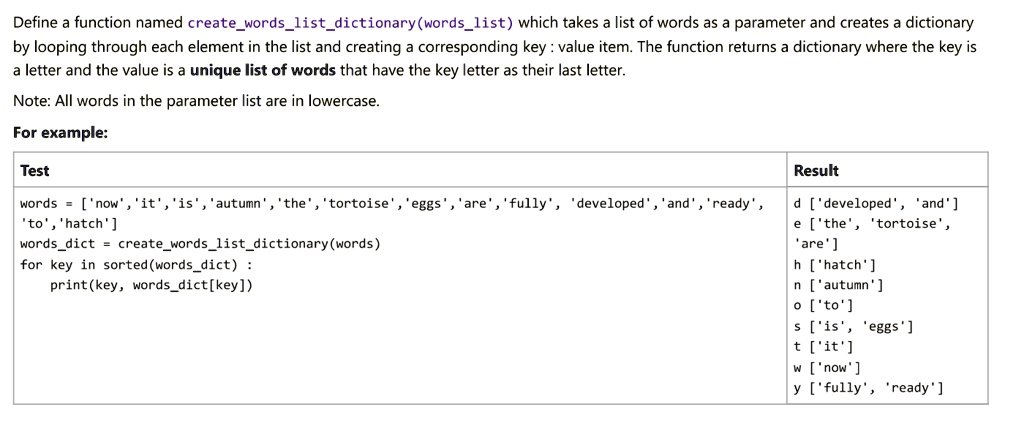Click the 'to','hatch' continuation line
This screenshot has width=1024, height=426.
click(x=69, y=224)
